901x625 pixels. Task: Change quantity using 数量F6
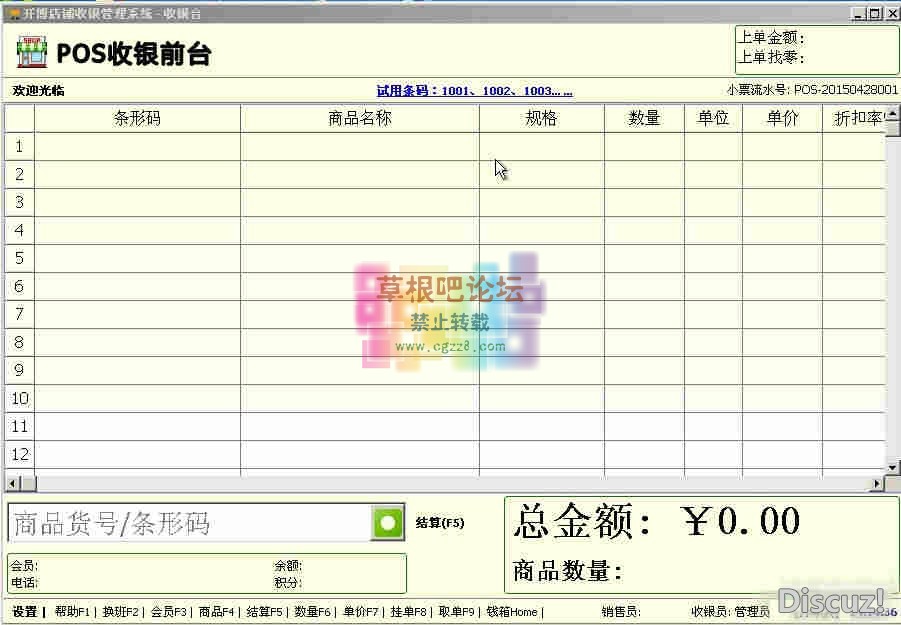(x=312, y=612)
